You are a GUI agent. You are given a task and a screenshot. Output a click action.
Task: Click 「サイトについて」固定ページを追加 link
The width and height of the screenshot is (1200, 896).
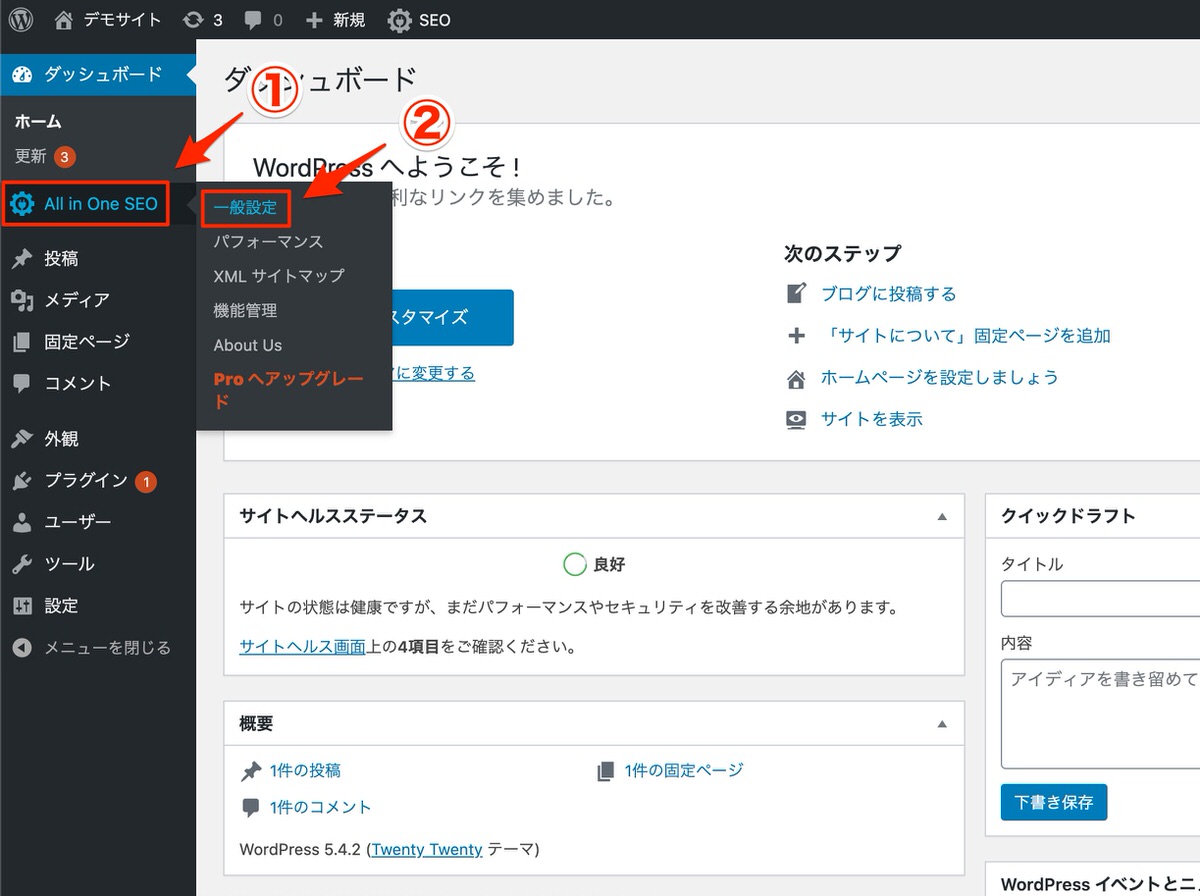point(966,336)
